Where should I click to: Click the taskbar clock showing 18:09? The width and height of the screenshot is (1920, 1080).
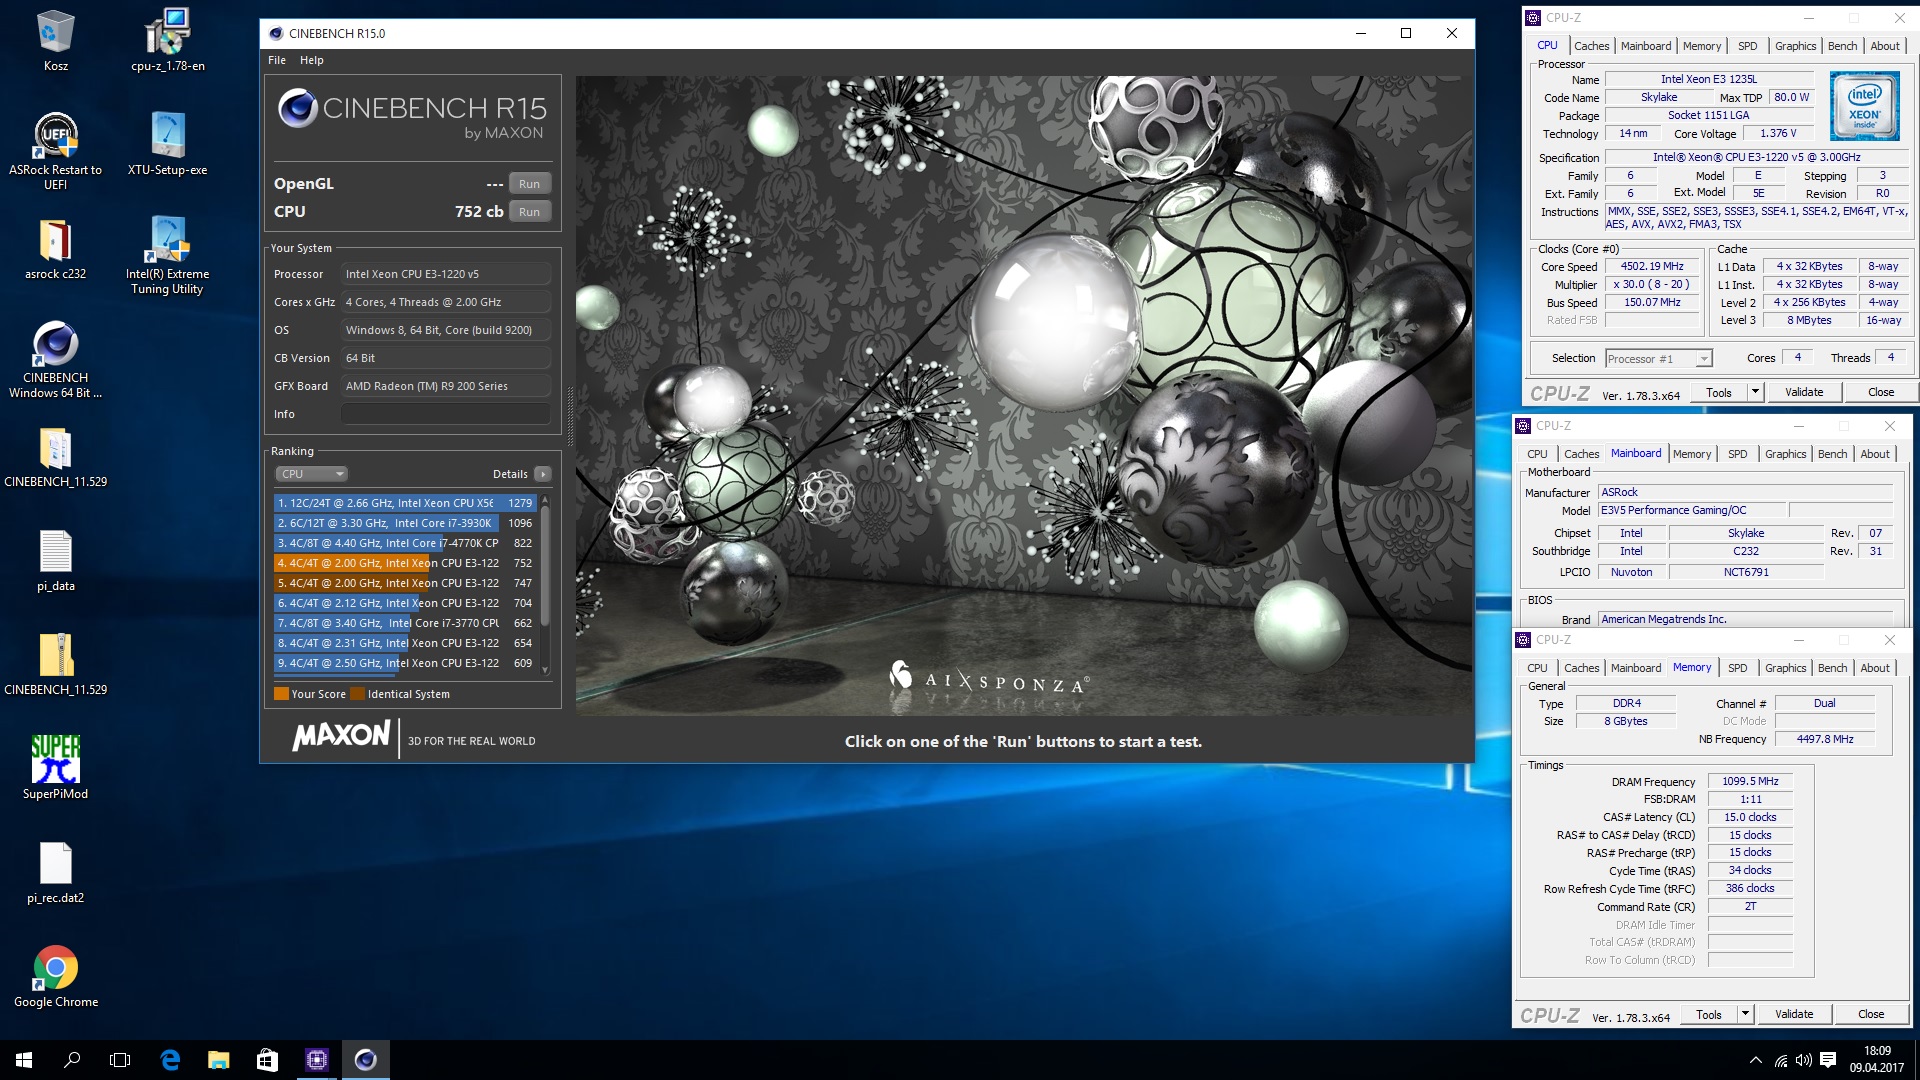click(x=1876, y=1059)
